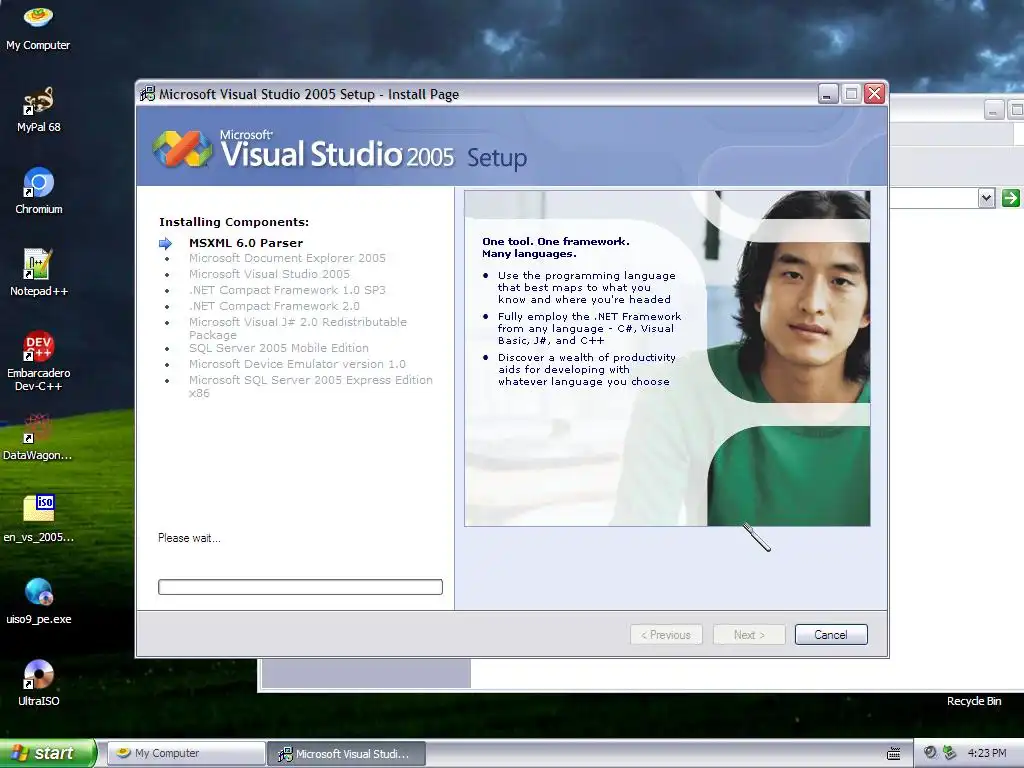Click green Go arrow in background window

pos(1010,197)
